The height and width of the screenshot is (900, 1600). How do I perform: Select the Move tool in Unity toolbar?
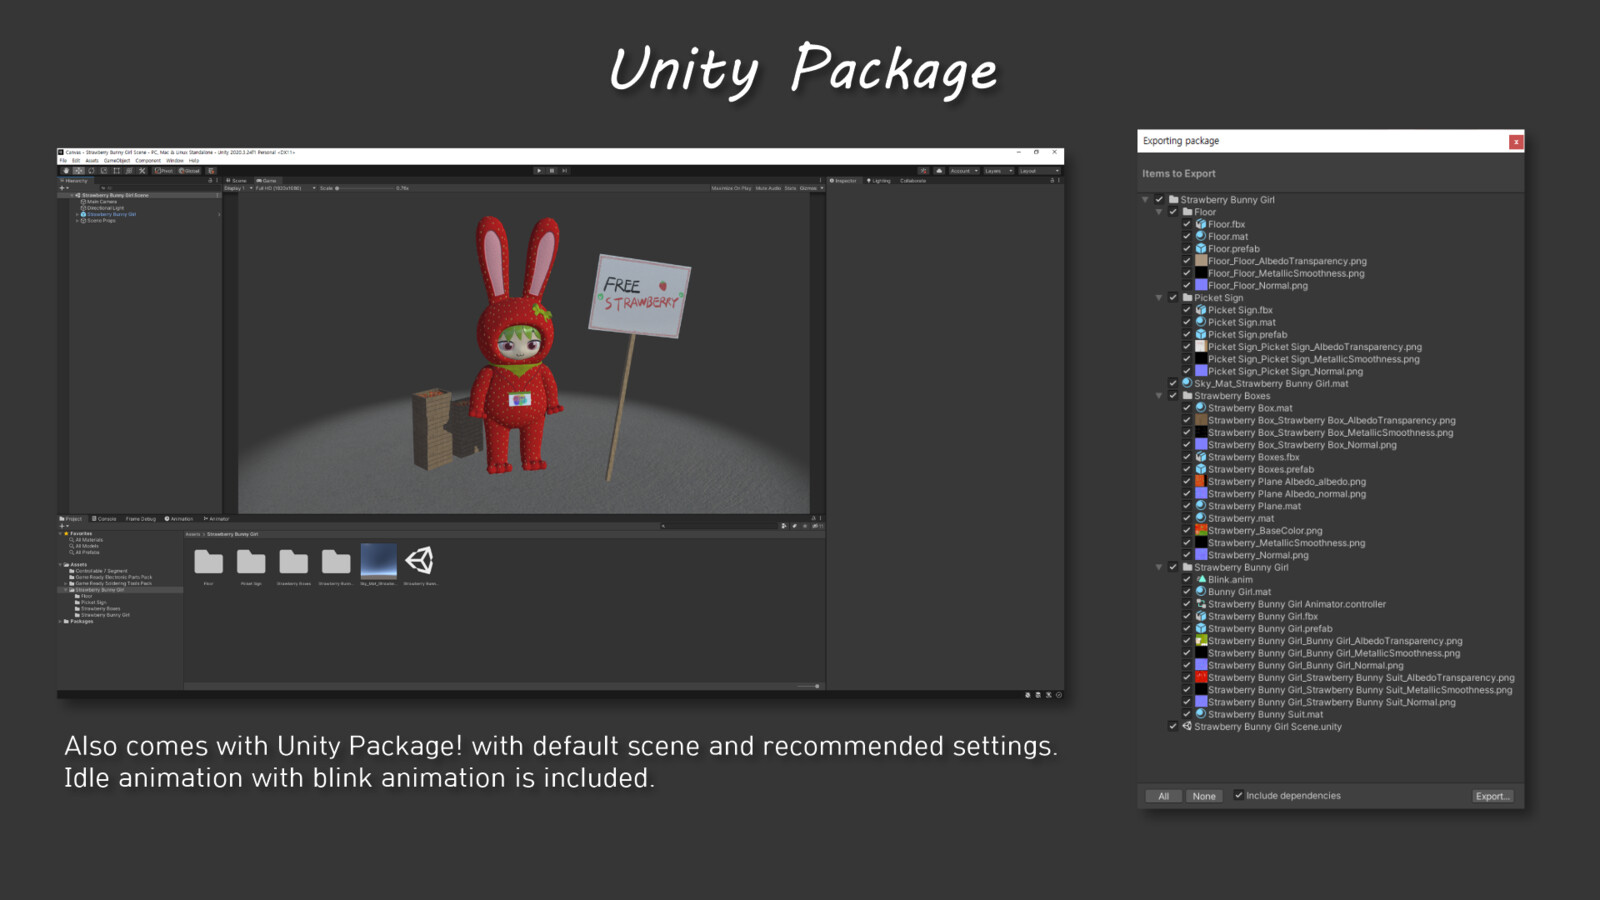pyautogui.click(x=78, y=171)
